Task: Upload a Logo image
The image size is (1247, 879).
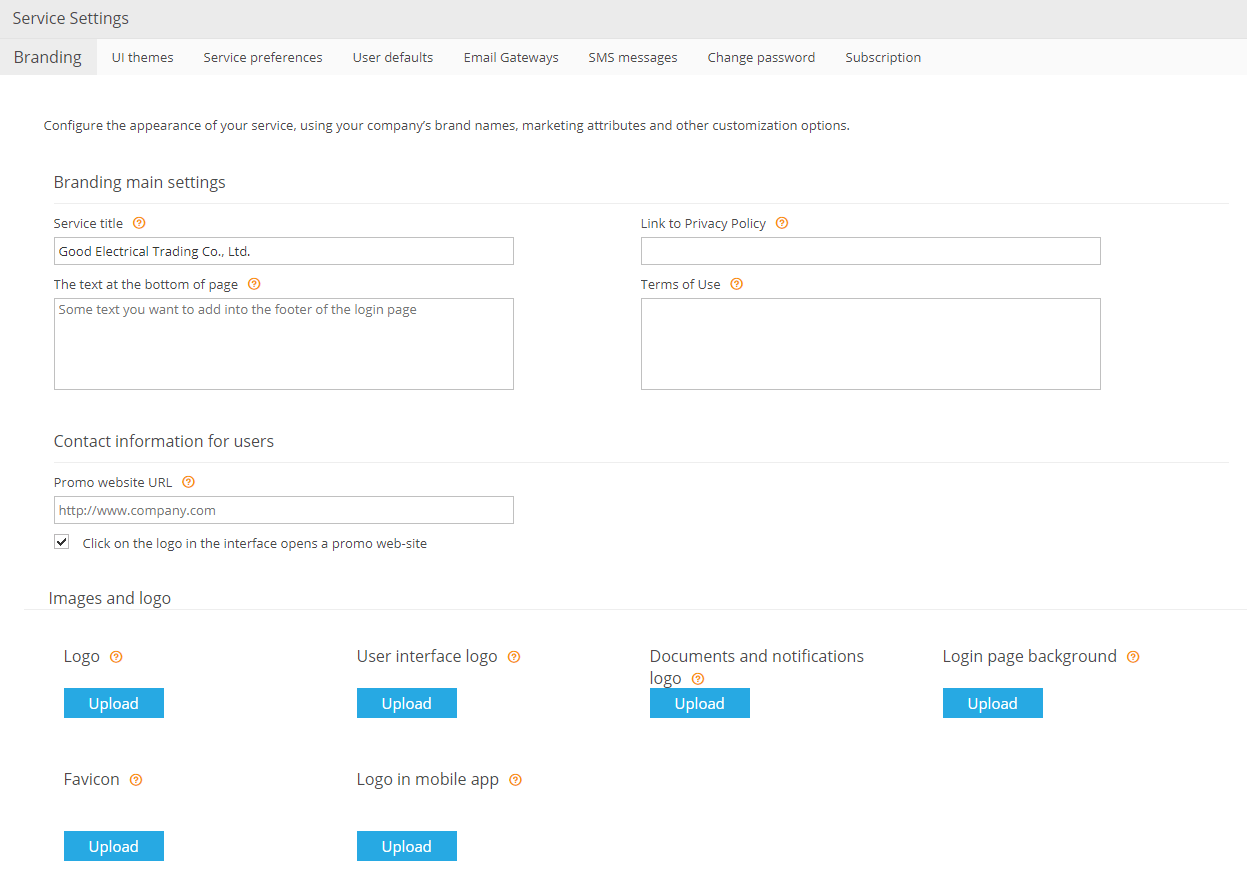Action: (x=114, y=703)
